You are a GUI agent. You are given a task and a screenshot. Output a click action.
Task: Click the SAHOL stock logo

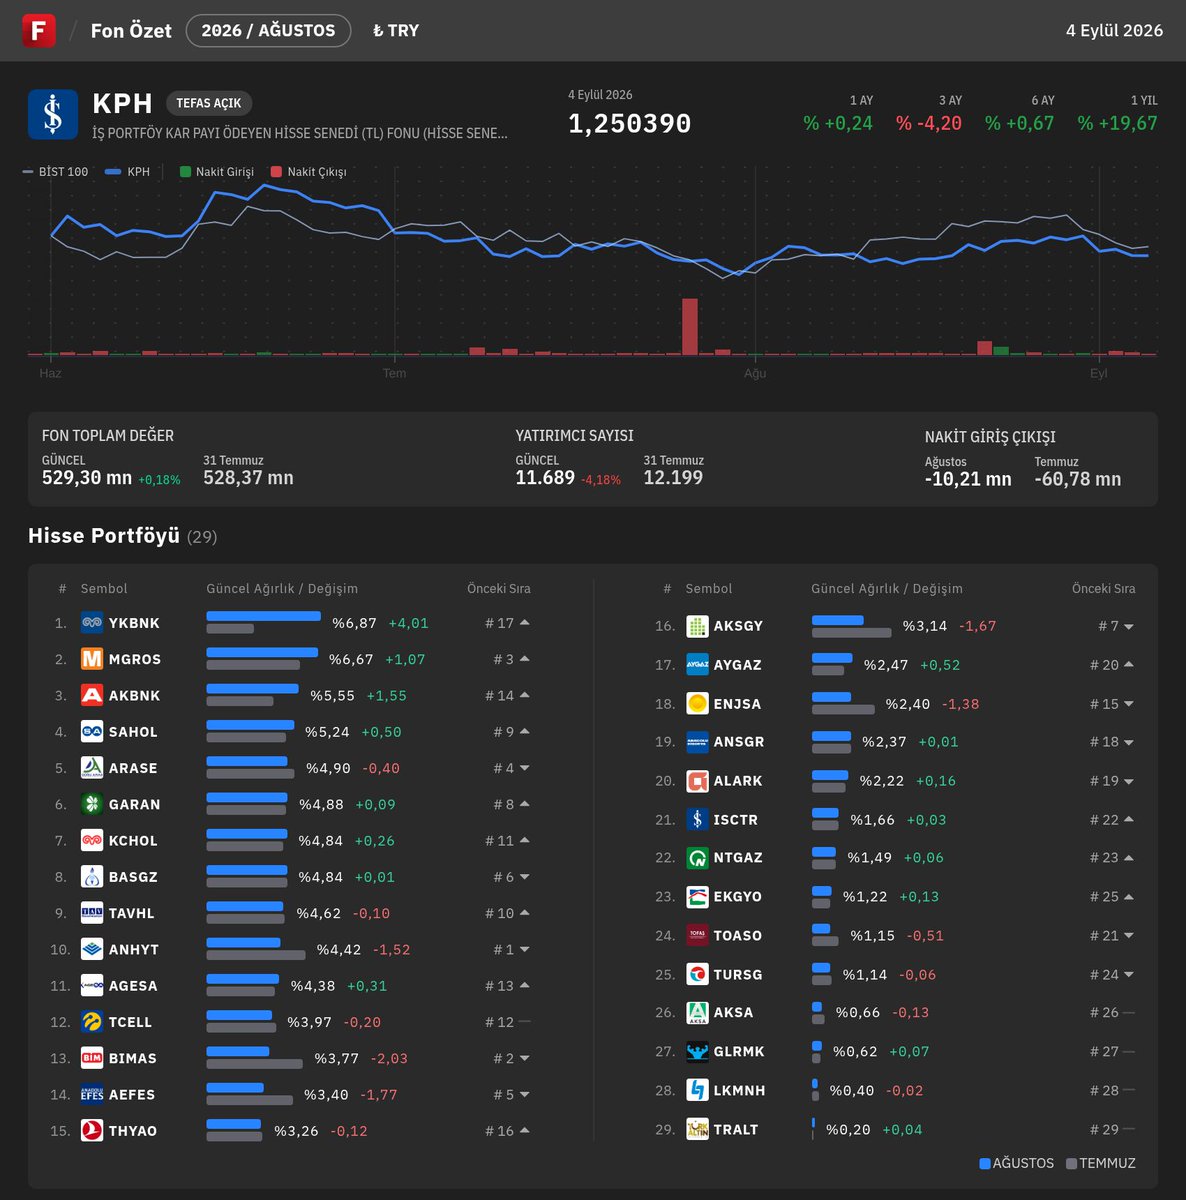point(92,732)
